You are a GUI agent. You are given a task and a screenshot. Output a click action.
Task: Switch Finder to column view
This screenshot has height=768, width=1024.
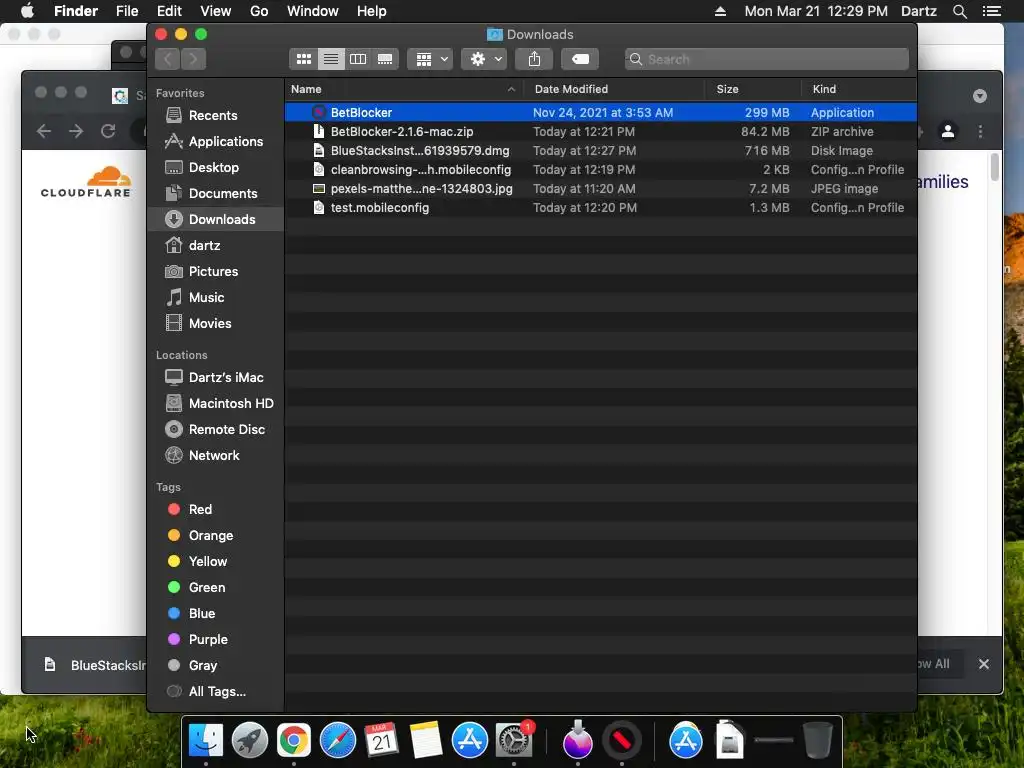358,59
